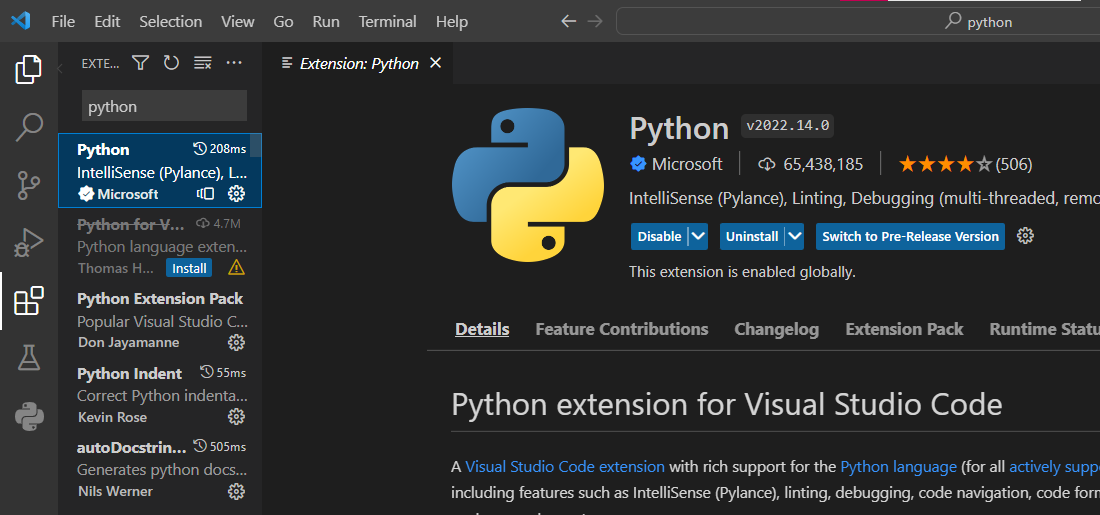Open the Explorer view in activity bar
The image size is (1100, 515).
(29, 70)
